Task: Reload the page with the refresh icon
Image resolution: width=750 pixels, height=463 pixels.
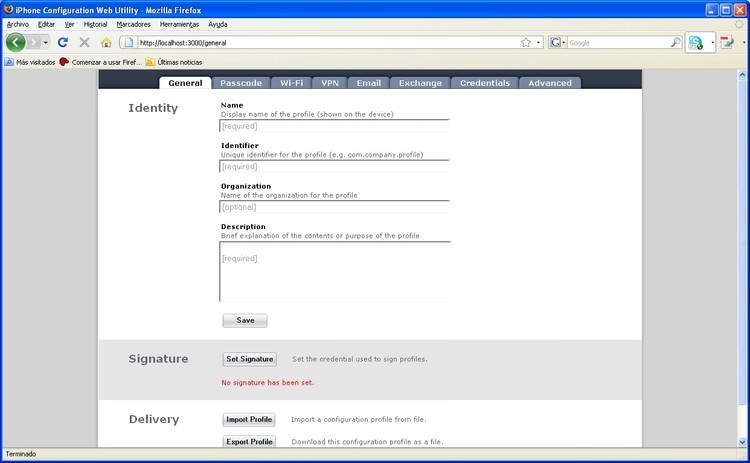Action: click(x=63, y=43)
